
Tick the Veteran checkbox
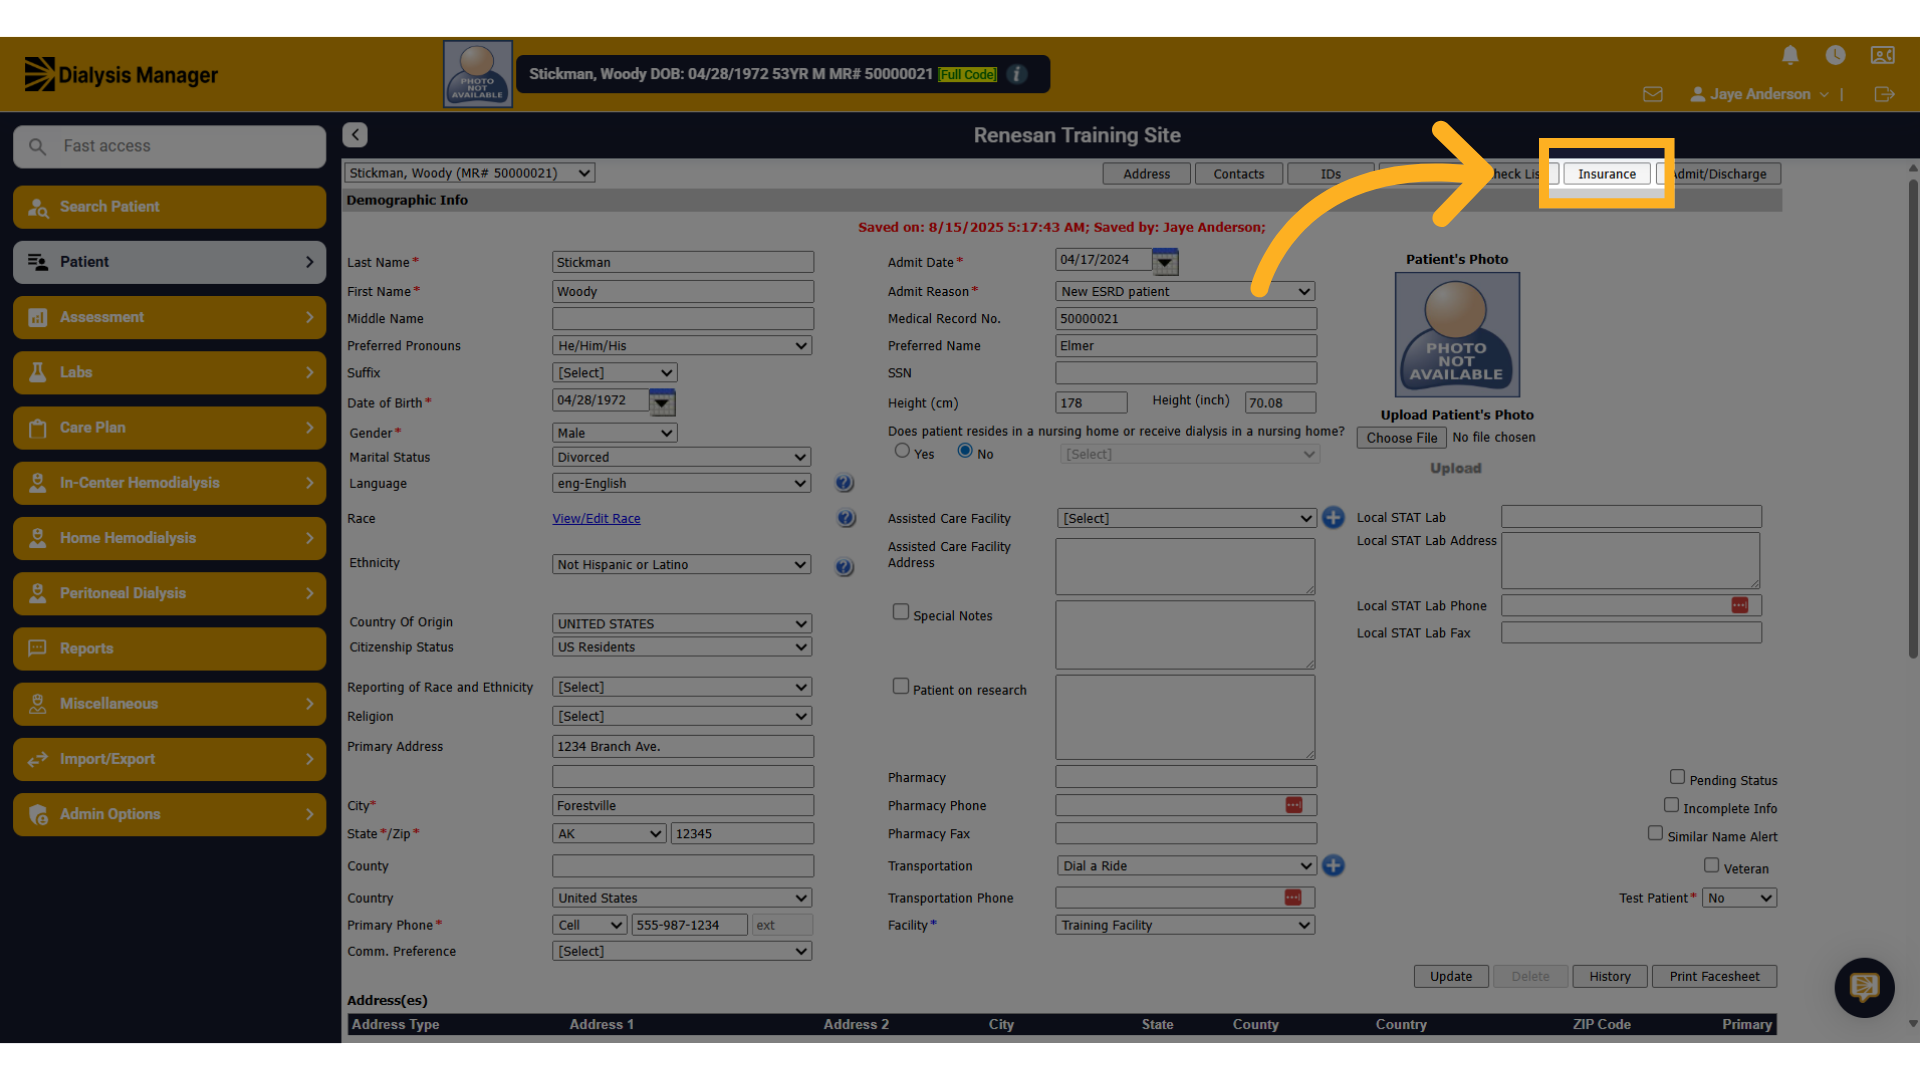tap(1711, 865)
